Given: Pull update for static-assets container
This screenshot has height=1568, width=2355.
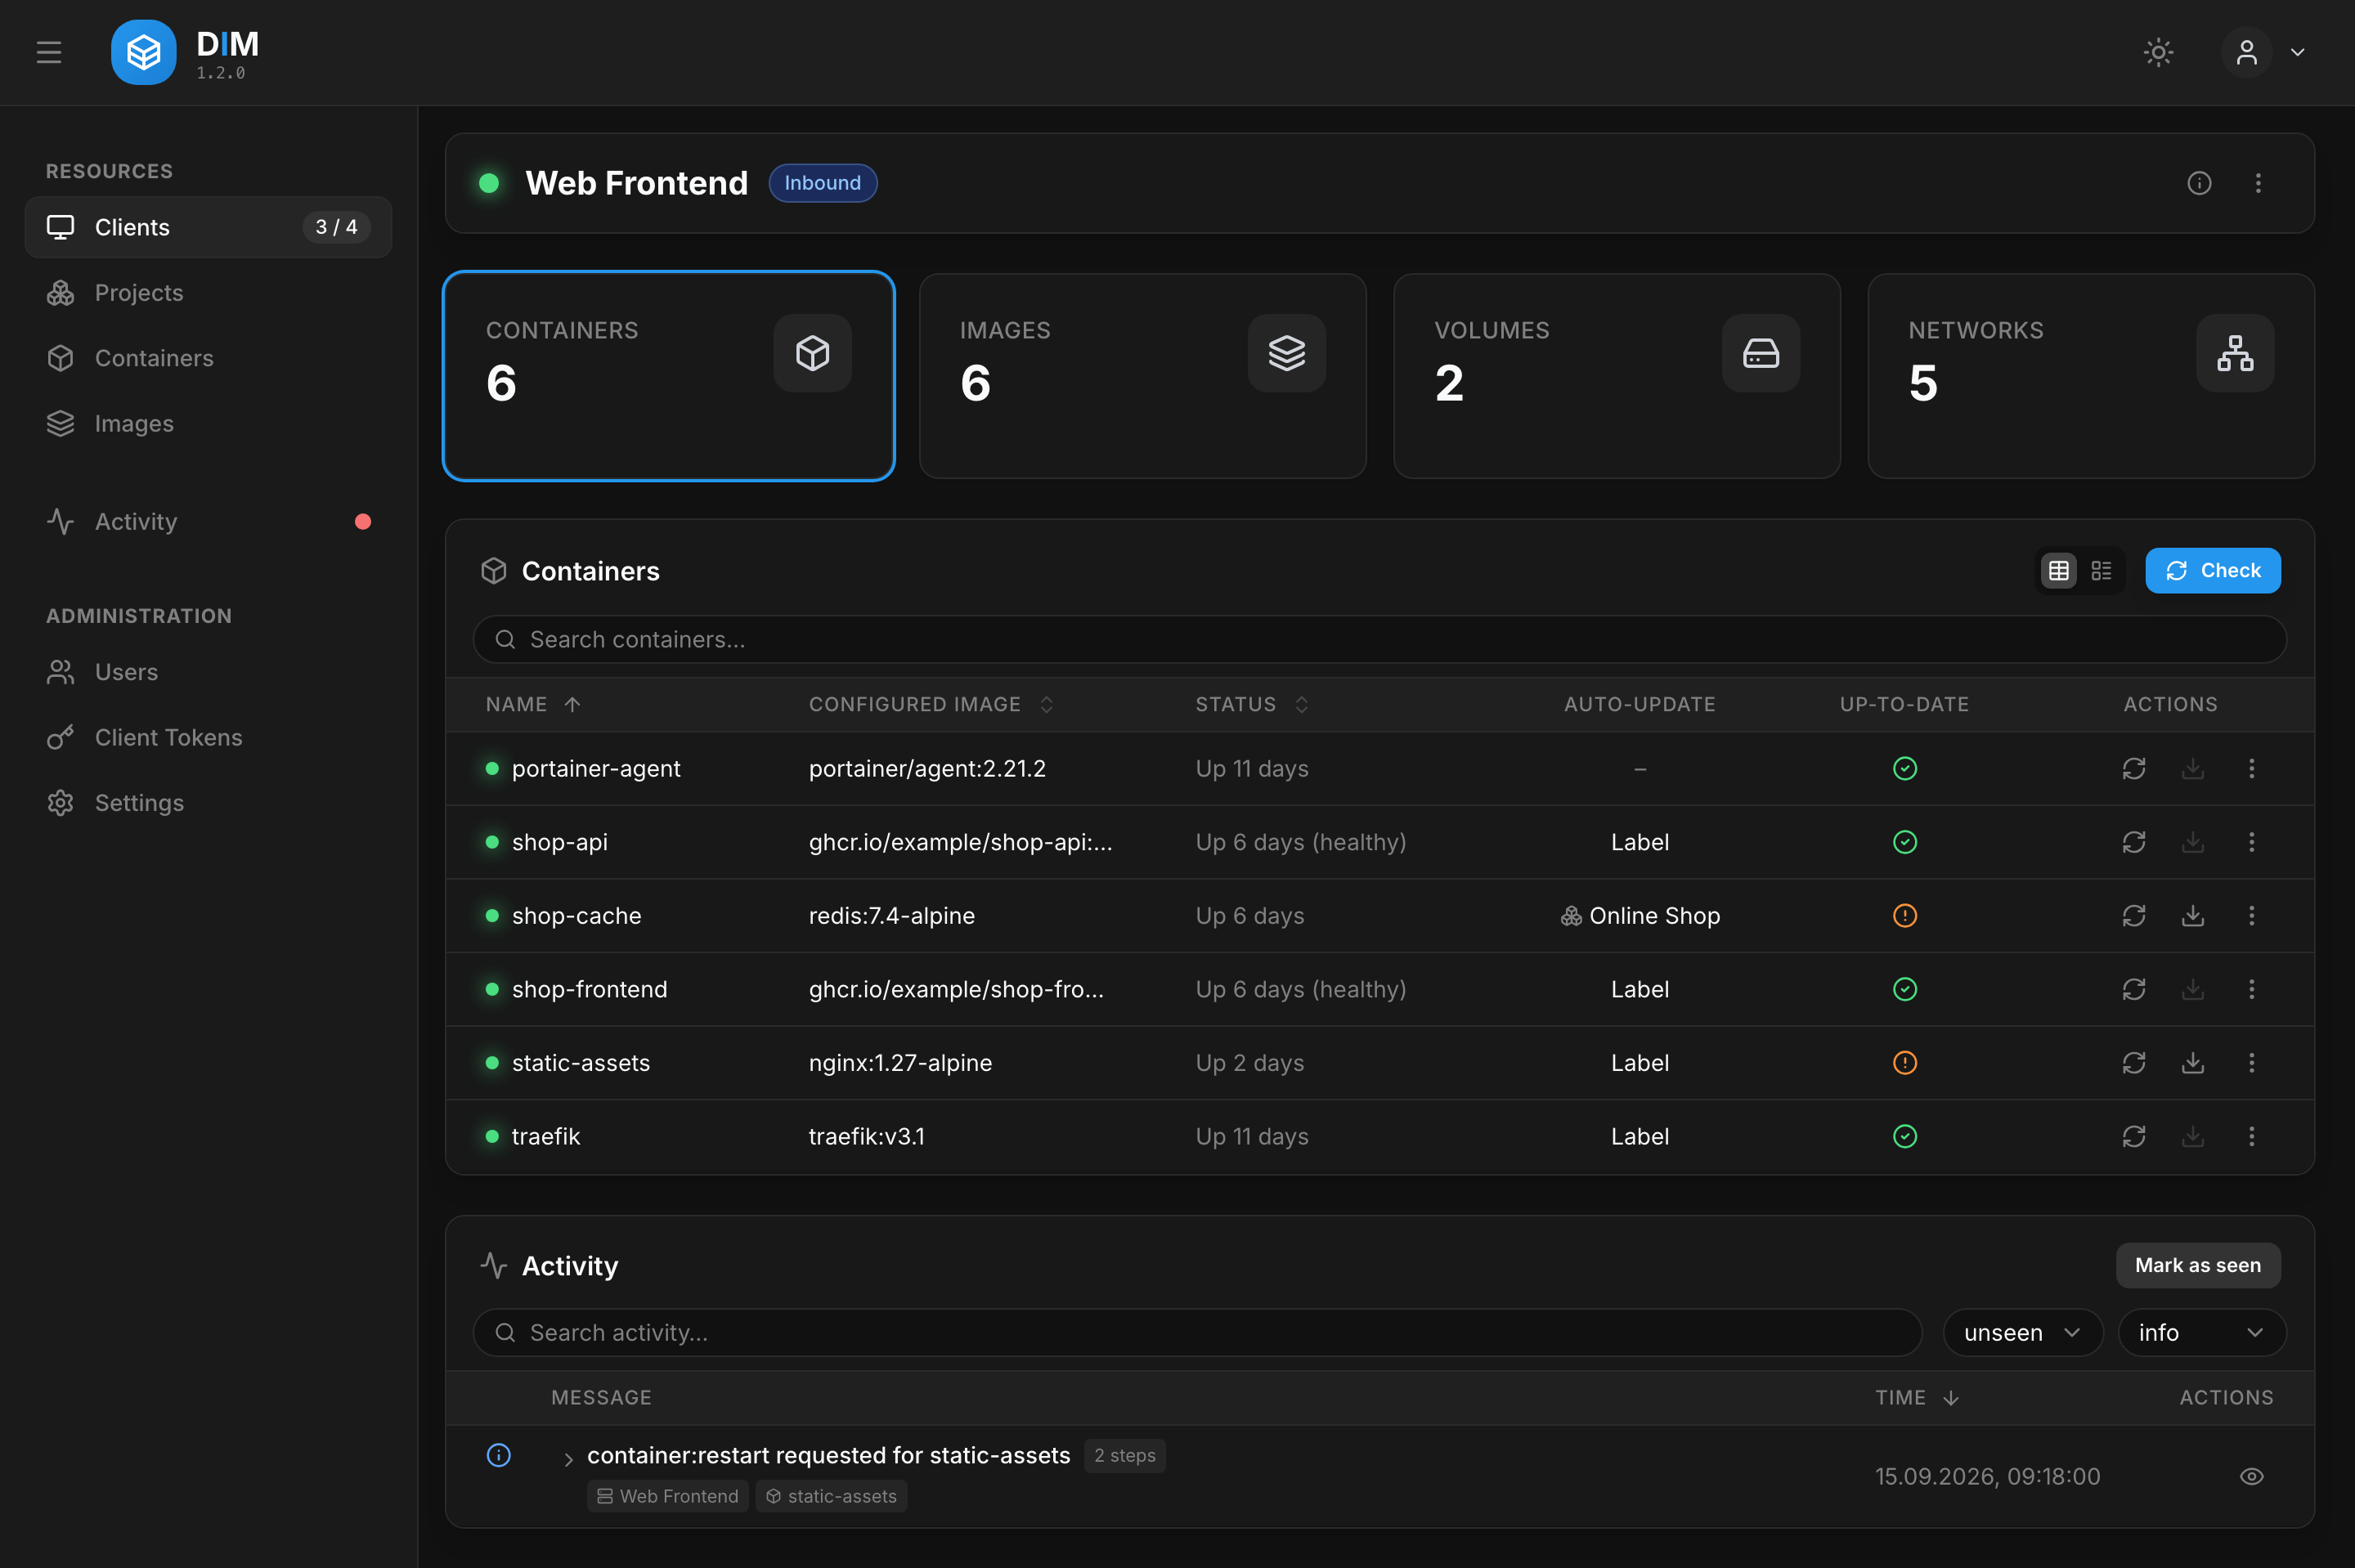Looking at the screenshot, I should [x=2193, y=1062].
